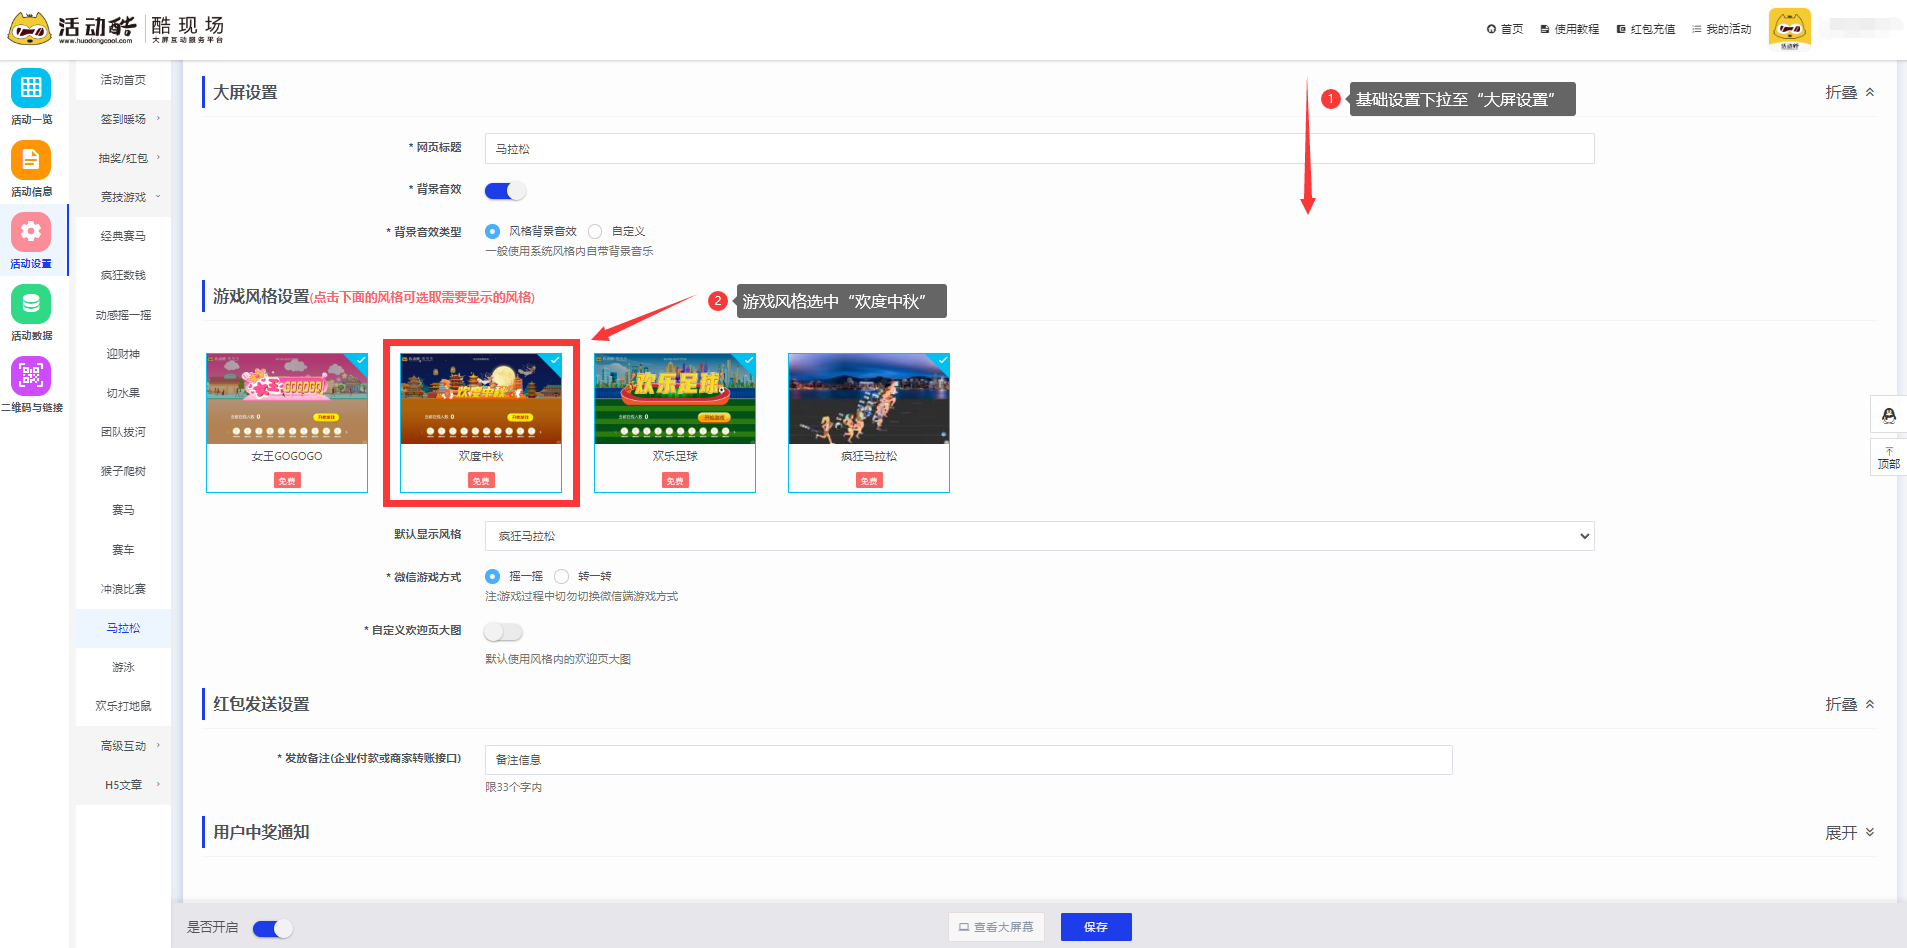Image resolution: width=1907 pixels, height=948 pixels.
Task: Expand the 高级互动 submenu
Action: [123, 746]
